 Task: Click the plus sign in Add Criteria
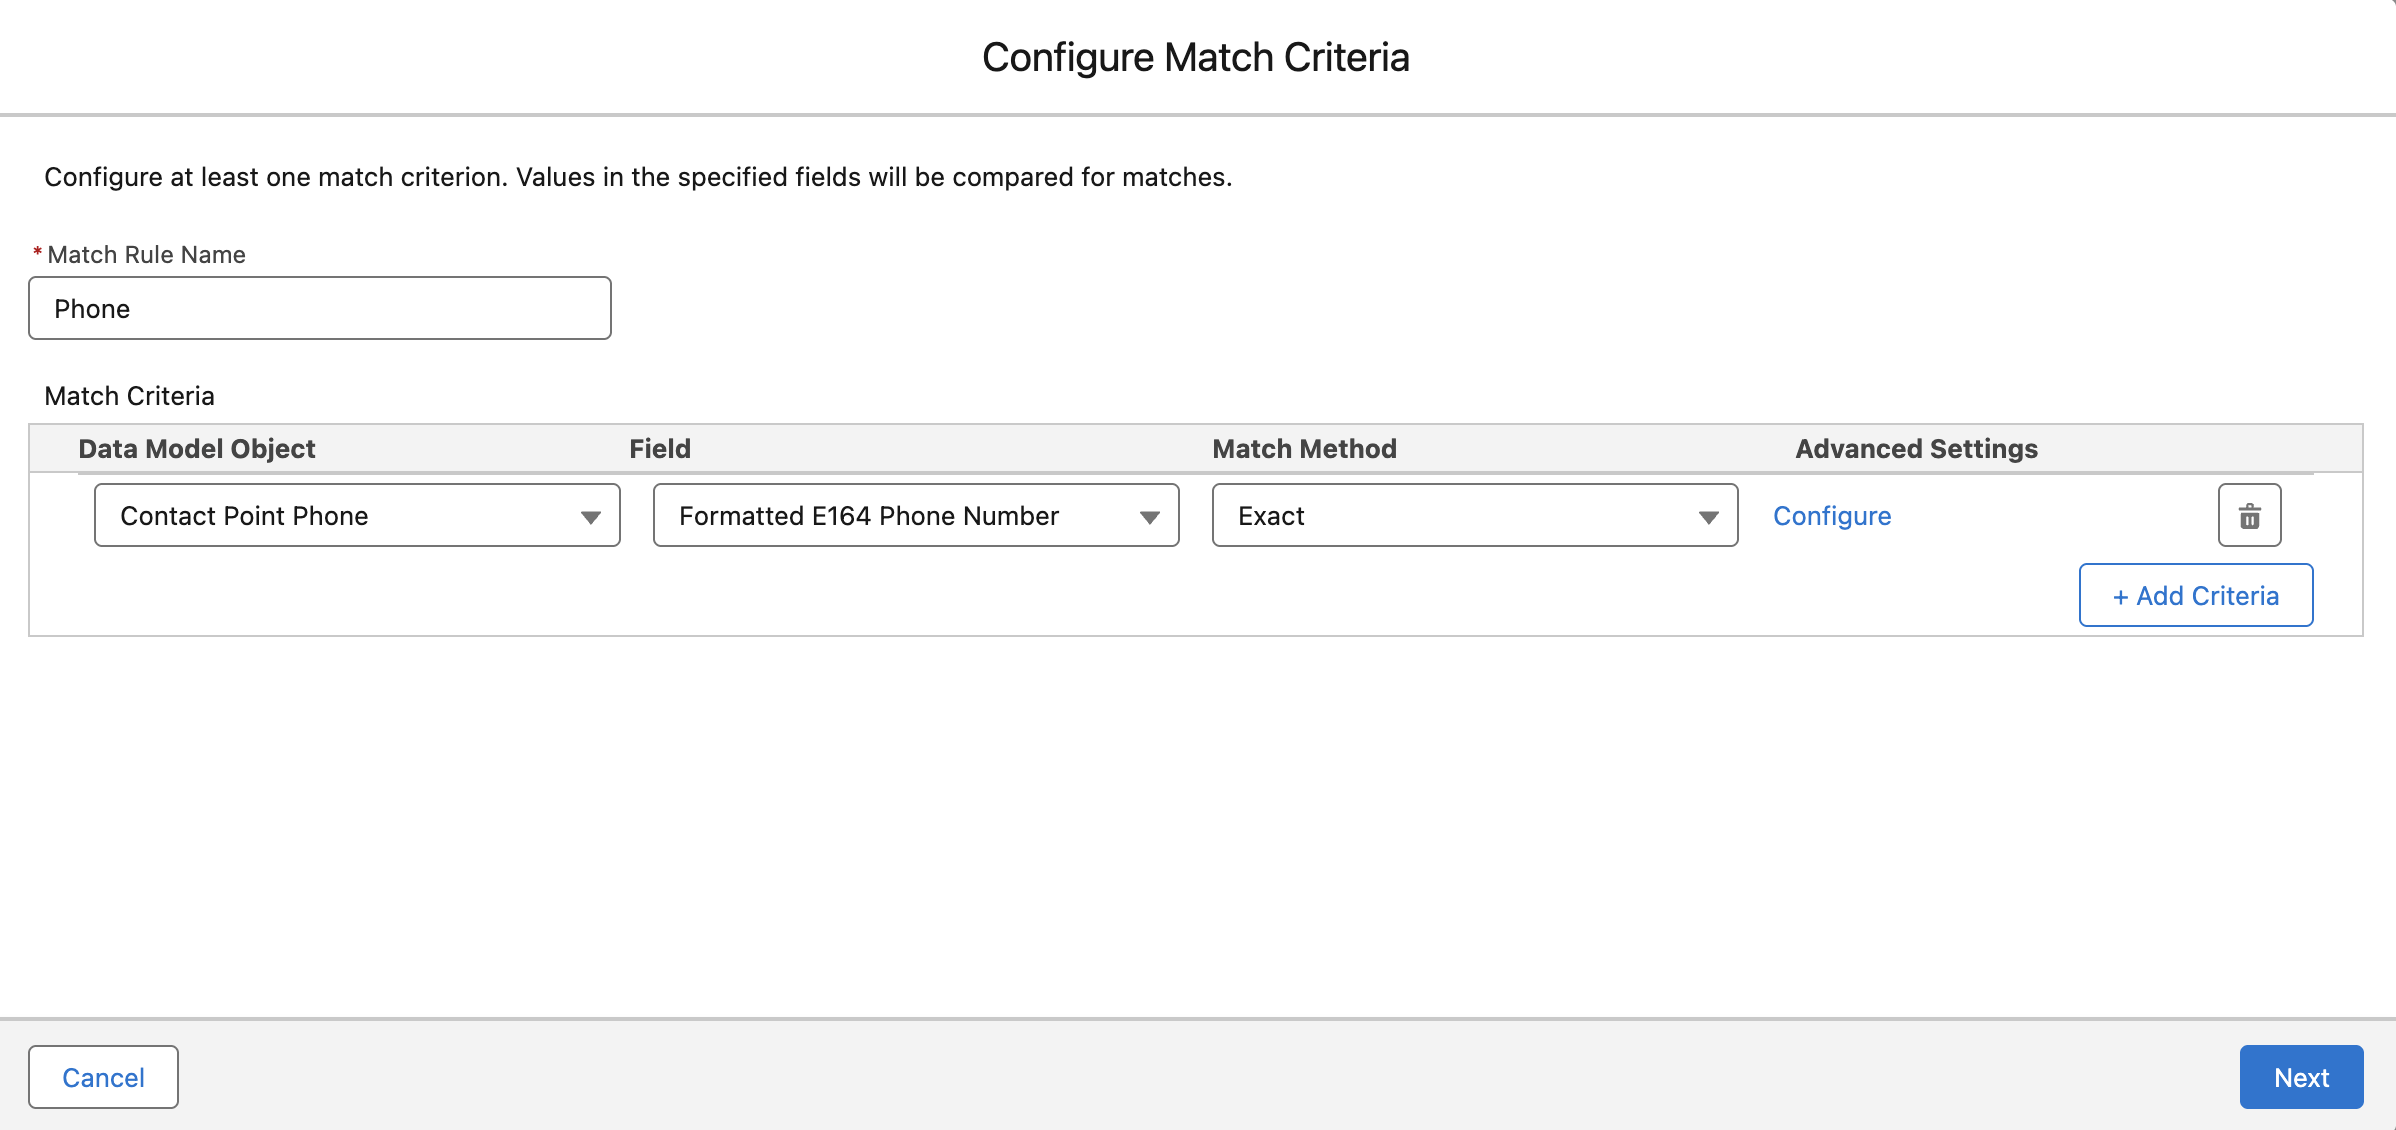[x=2120, y=597]
